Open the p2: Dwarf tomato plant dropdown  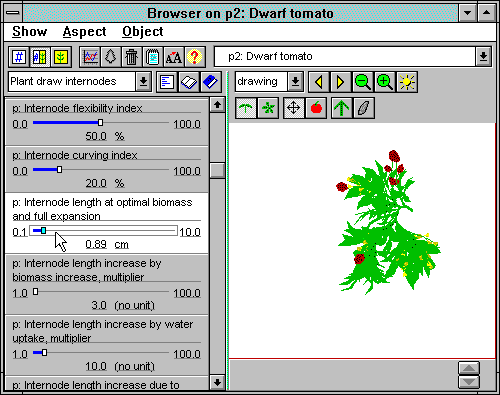click(483, 56)
